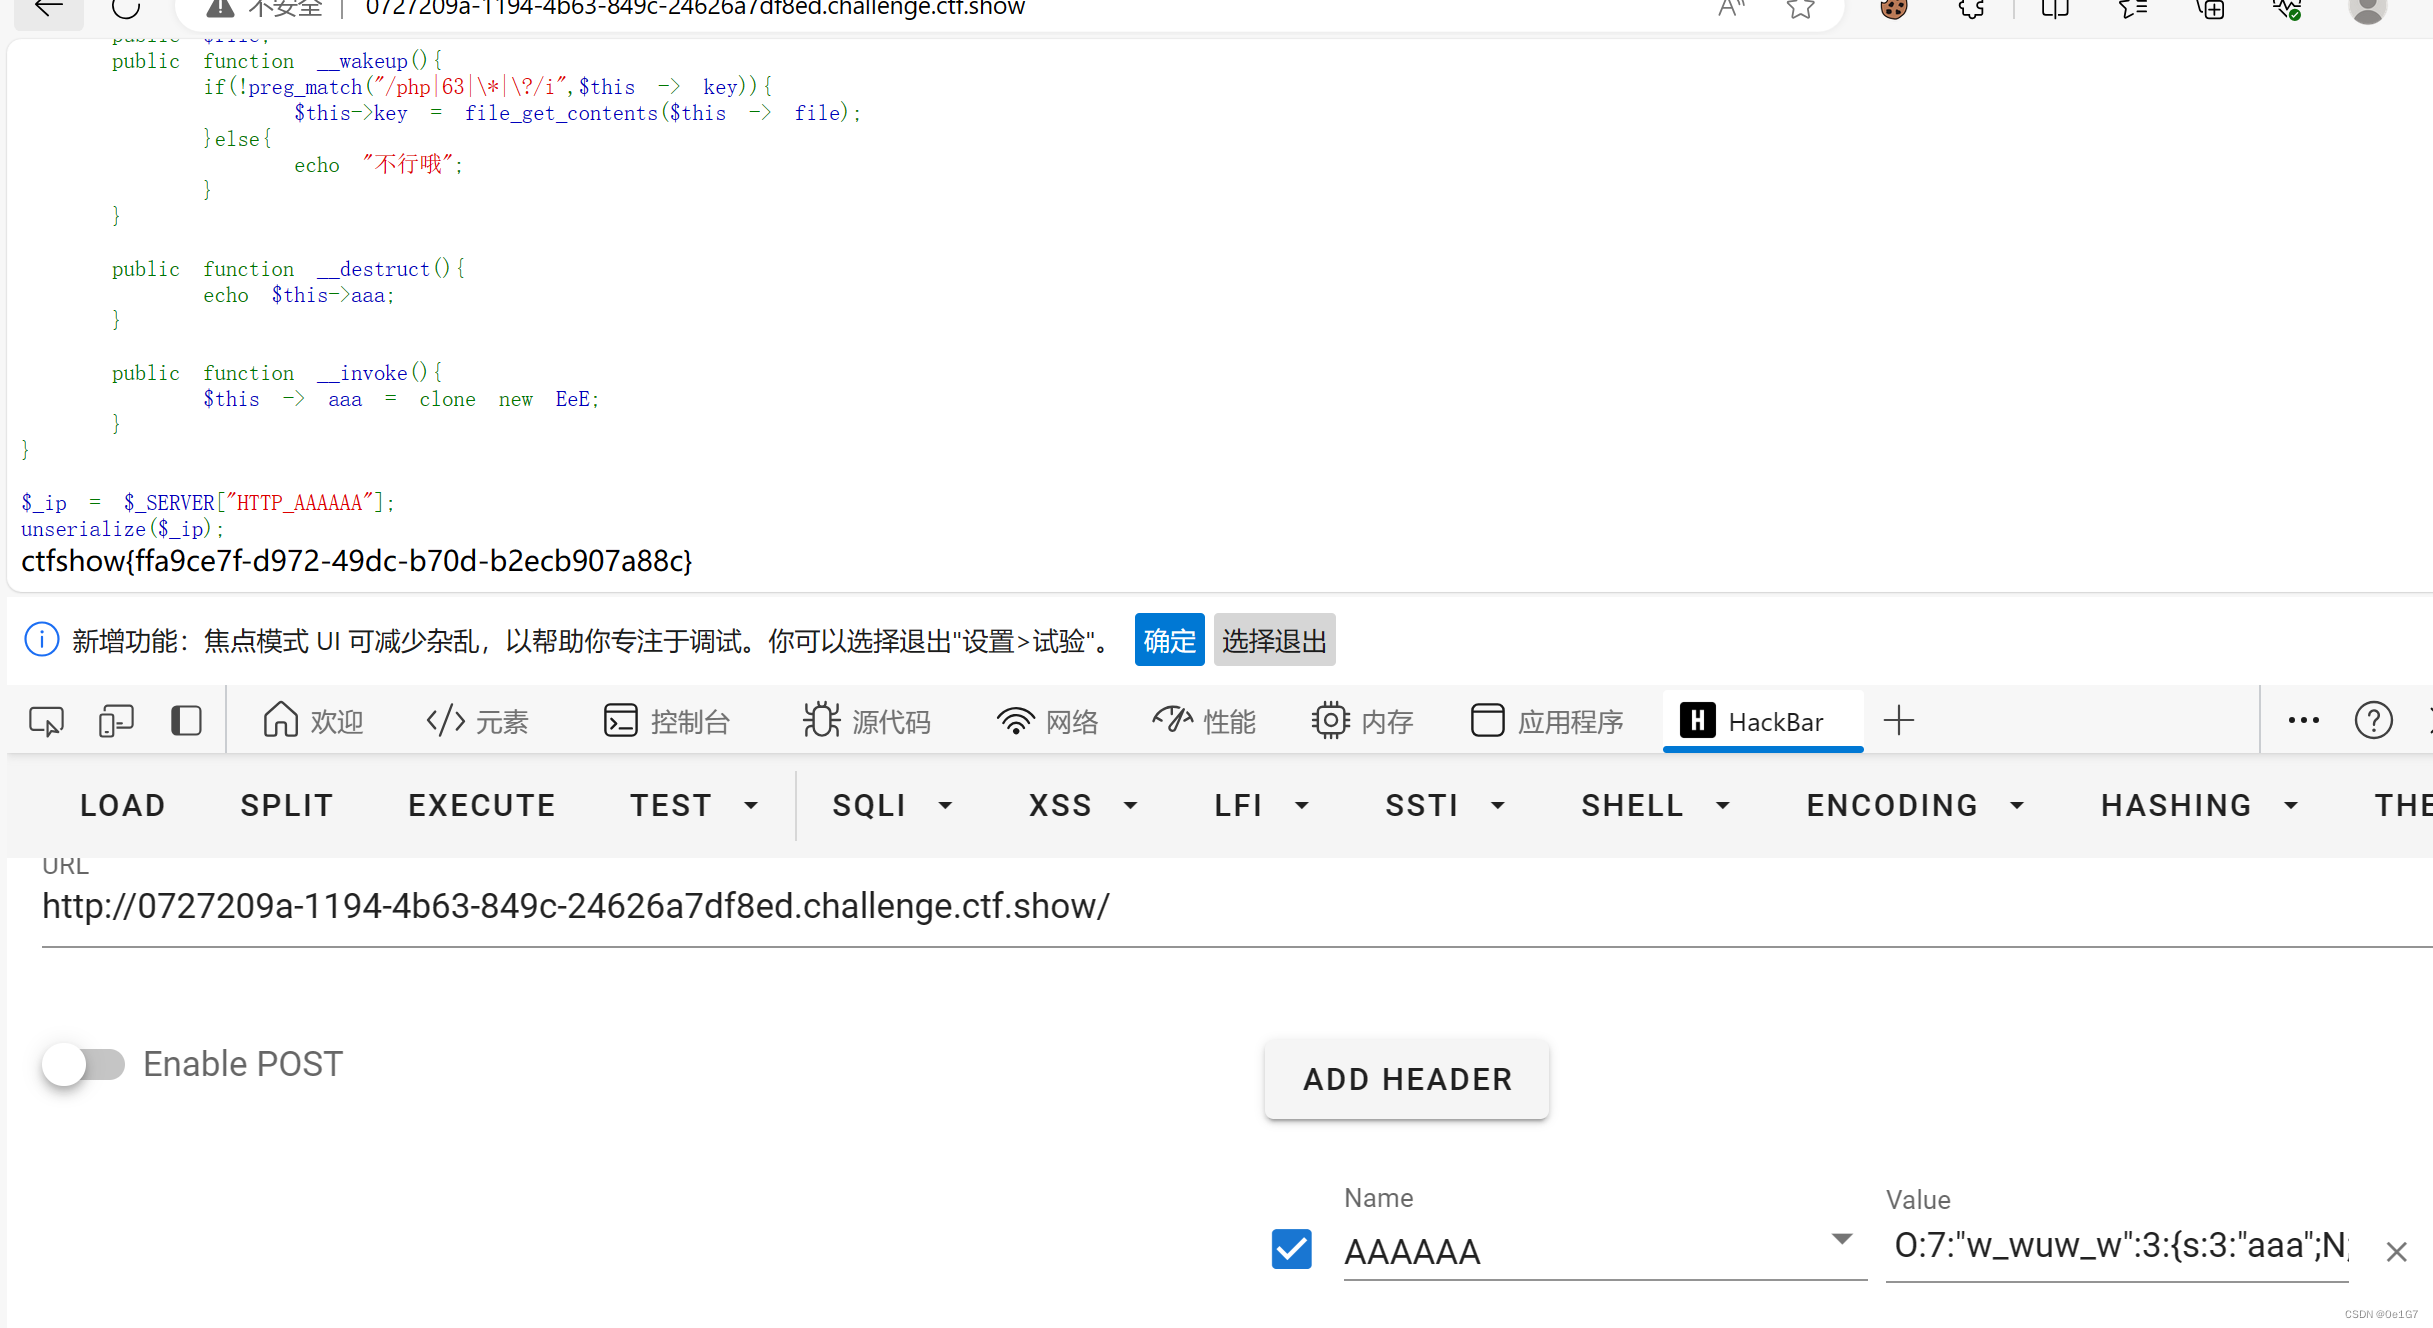Select the inspect element tool in DevTools
The width and height of the screenshot is (2433, 1328).
pyautogui.click(x=45, y=720)
